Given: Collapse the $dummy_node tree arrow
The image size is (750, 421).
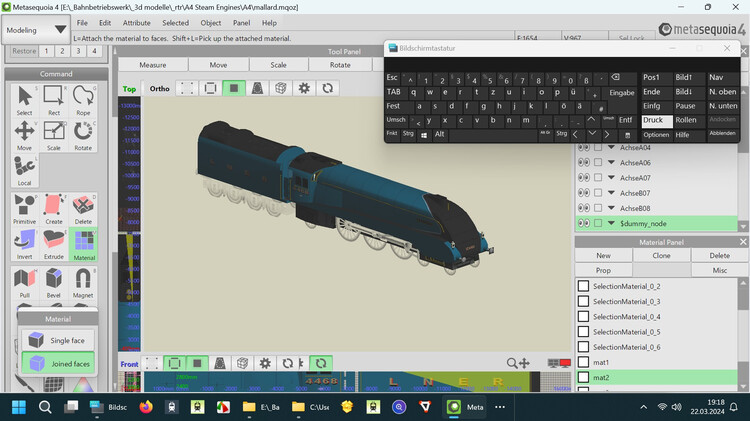Looking at the screenshot, I should [610, 224].
